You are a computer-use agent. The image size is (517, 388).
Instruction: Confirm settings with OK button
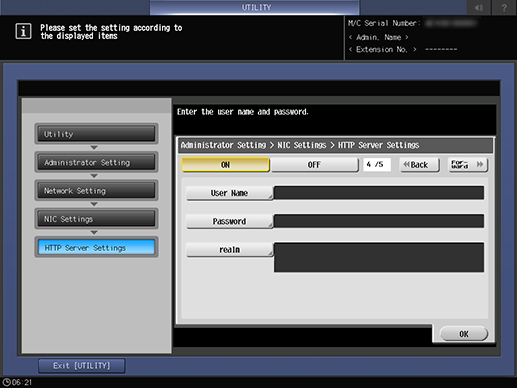(464, 334)
